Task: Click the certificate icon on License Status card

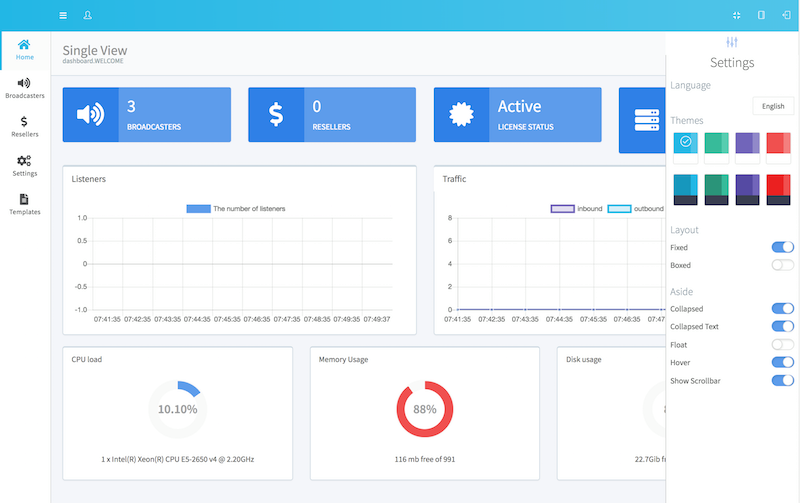Action: 461,114
